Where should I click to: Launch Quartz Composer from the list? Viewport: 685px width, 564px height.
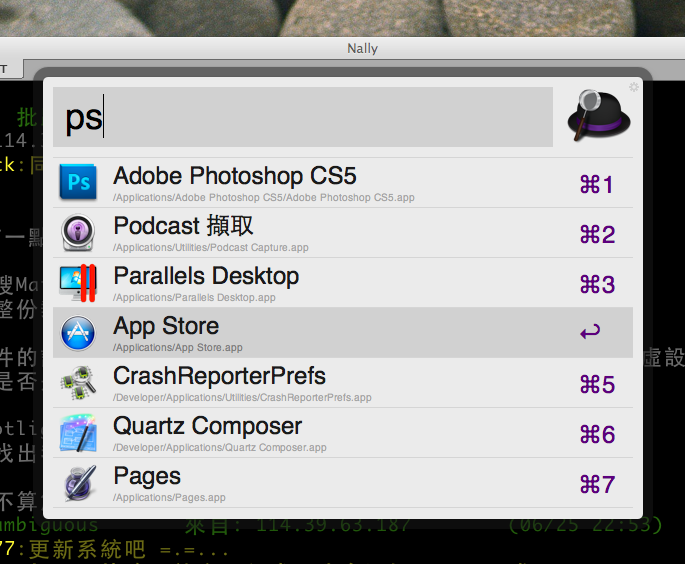point(343,433)
